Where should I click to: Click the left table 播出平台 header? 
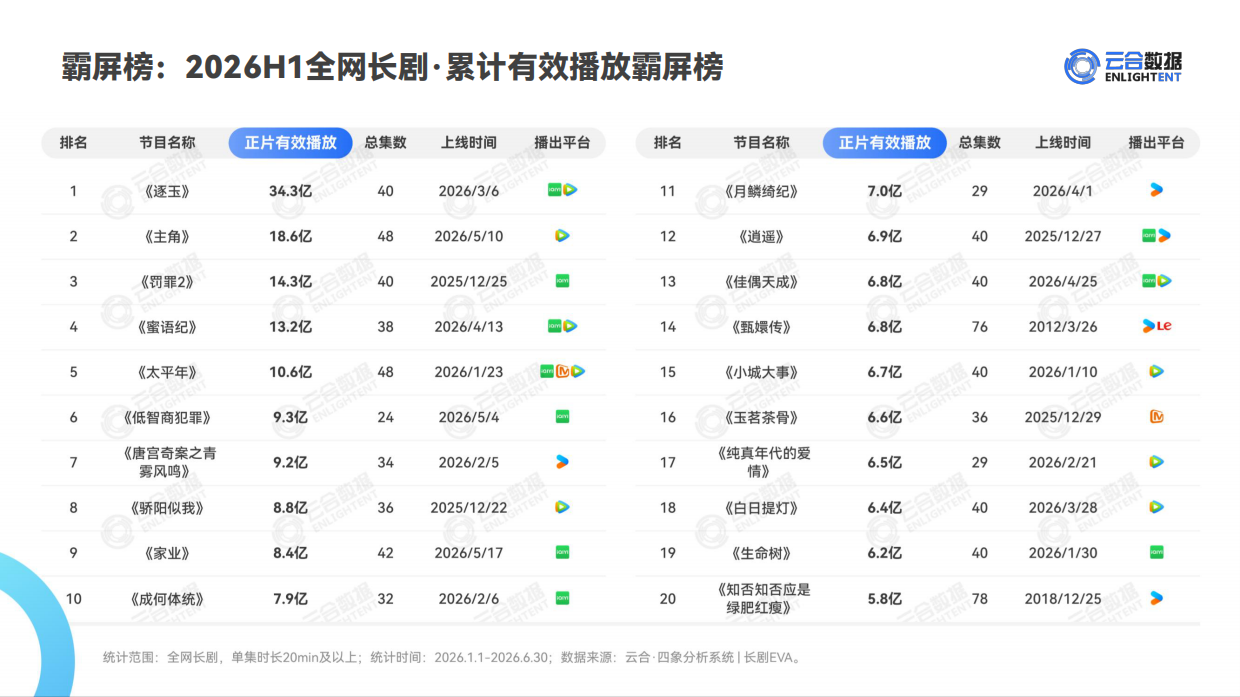tap(562, 143)
